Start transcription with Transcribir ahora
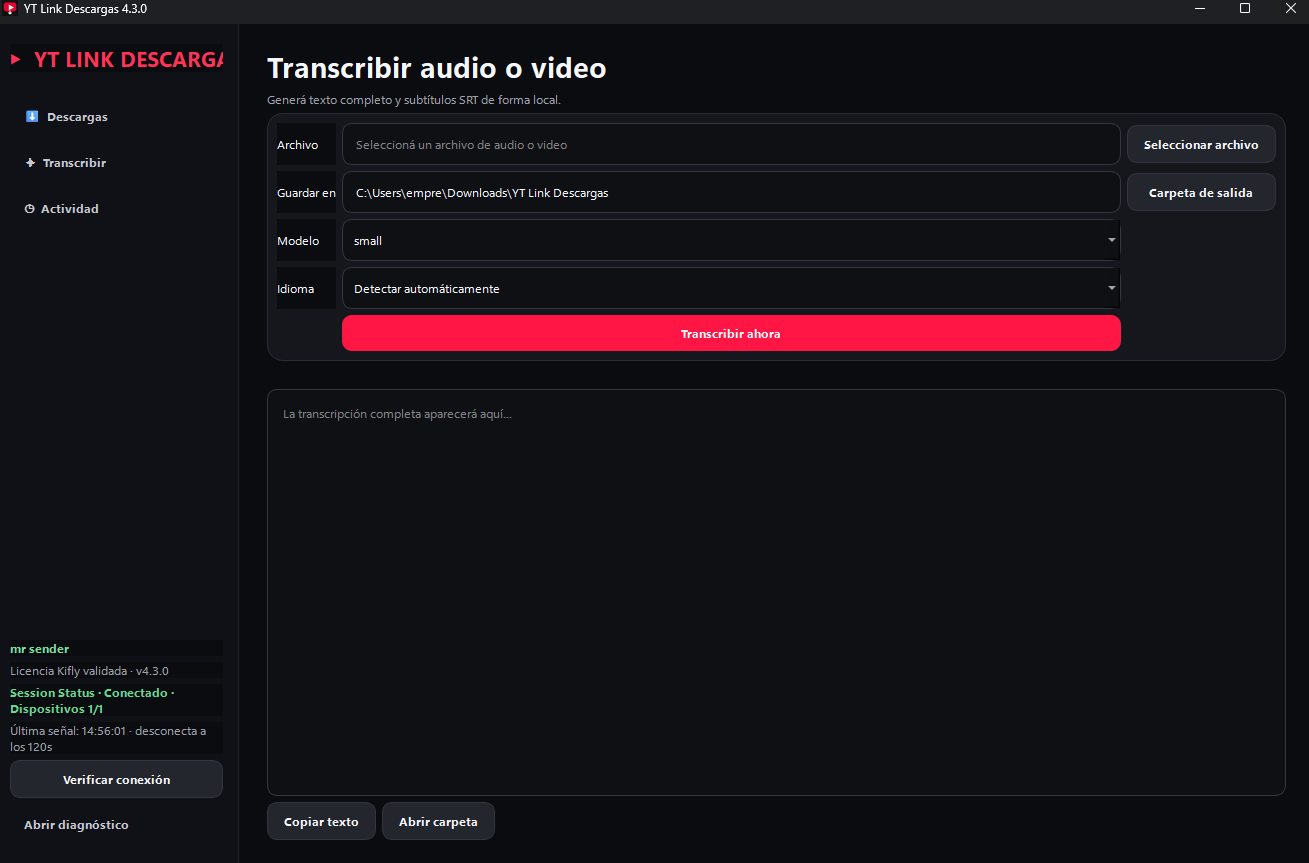Viewport: 1309px width, 863px height. pyautogui.click(x=731, y=334)
